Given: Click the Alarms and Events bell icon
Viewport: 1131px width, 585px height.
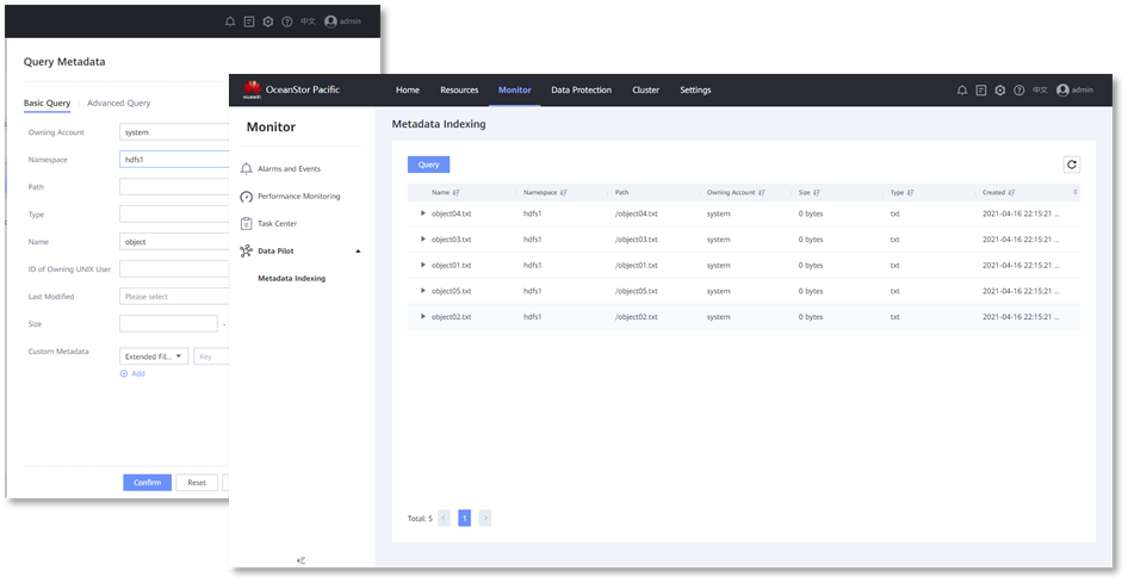Looking at the screenshot, I should click(246, 169).
